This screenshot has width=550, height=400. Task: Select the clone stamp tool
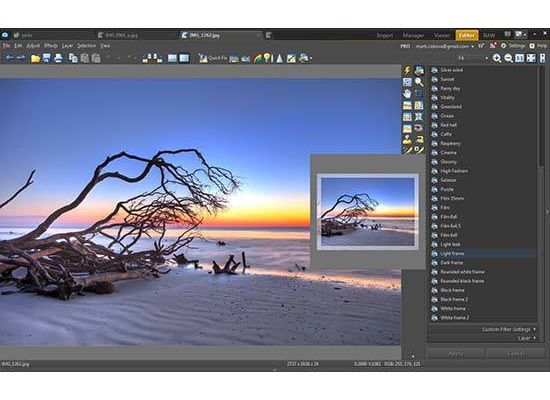pyautogui.click(x=407, y=140)
